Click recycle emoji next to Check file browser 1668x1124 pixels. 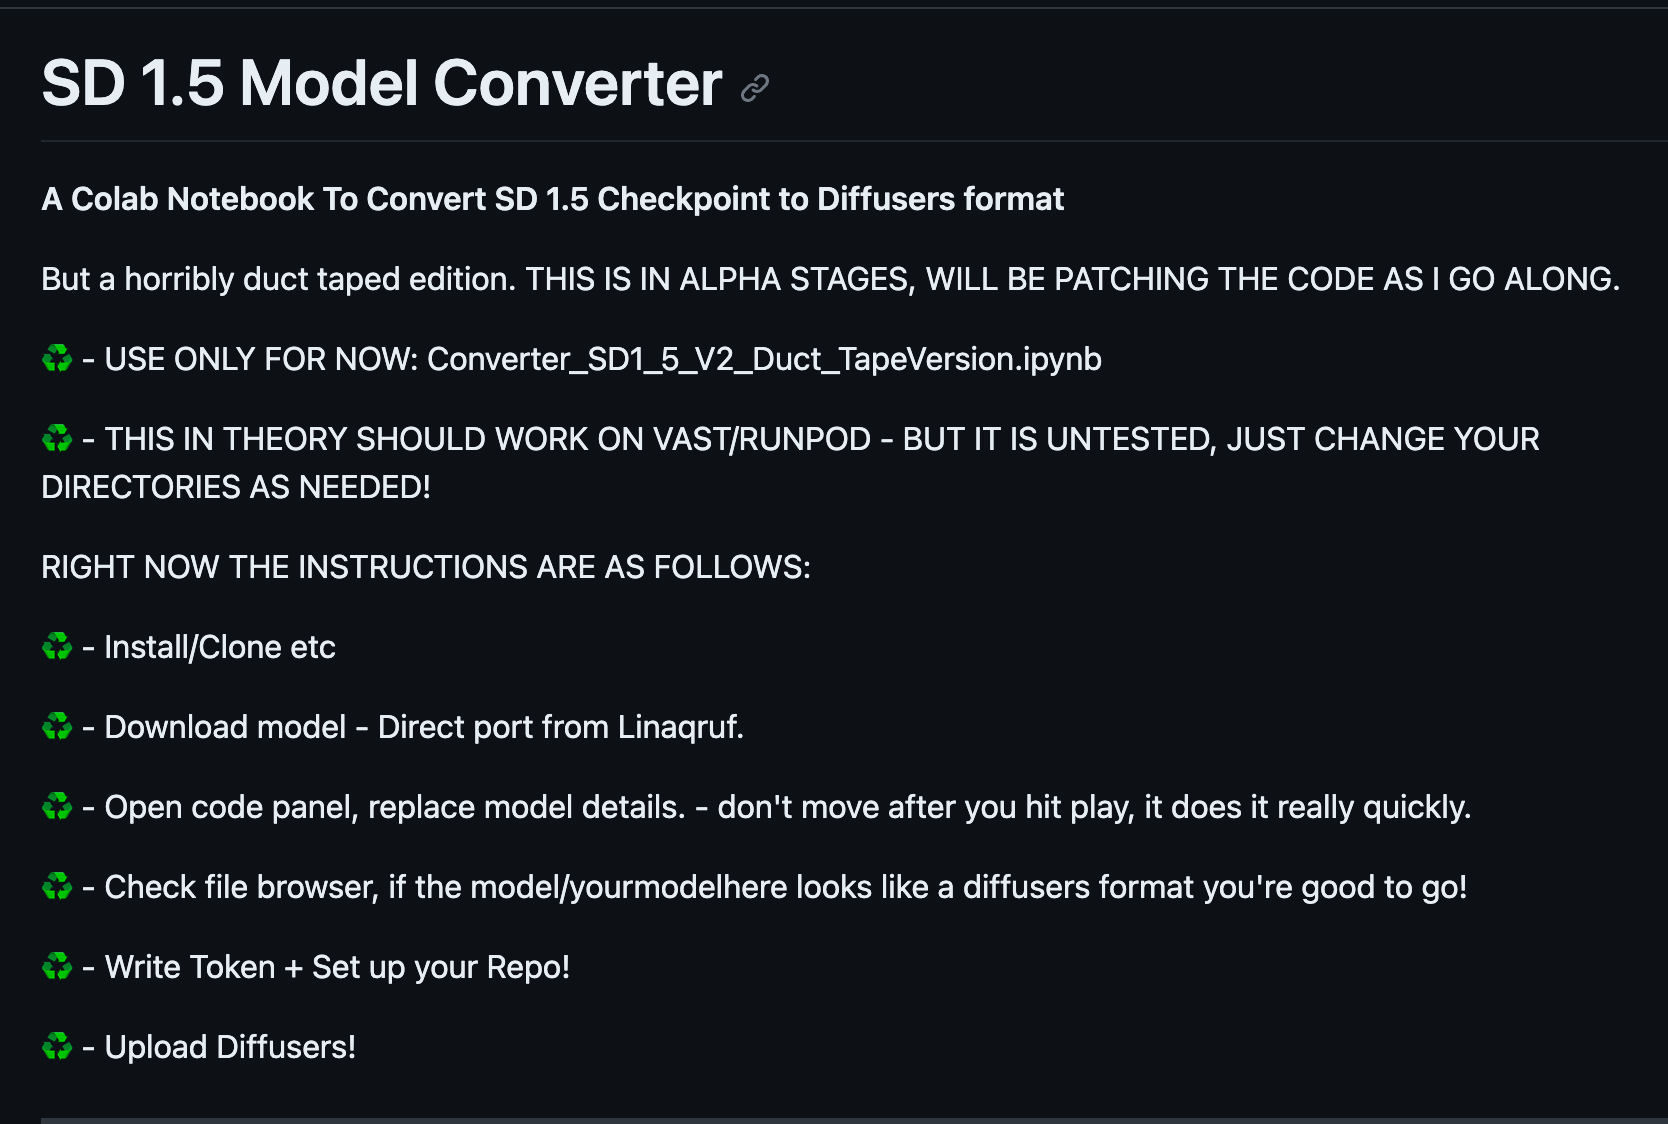57,887
